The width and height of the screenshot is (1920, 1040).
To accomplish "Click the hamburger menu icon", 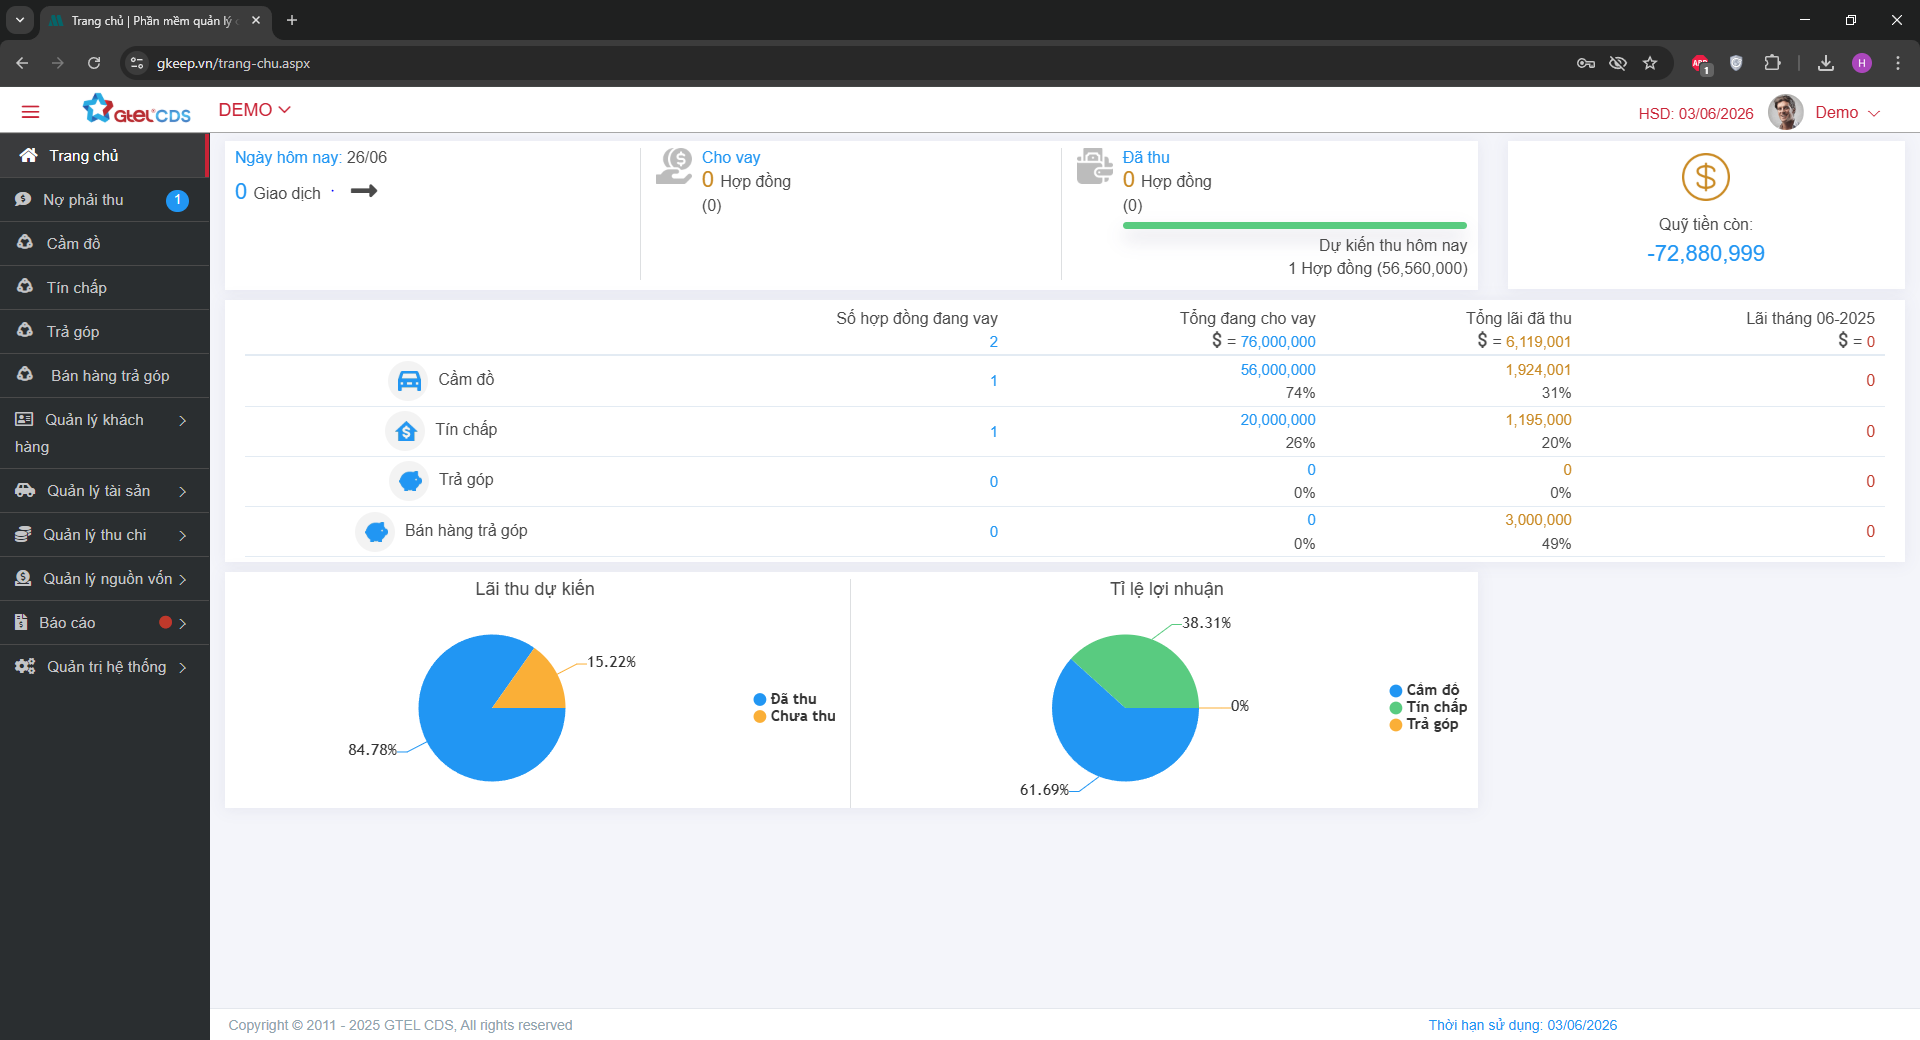I will (x=30, y=112).
